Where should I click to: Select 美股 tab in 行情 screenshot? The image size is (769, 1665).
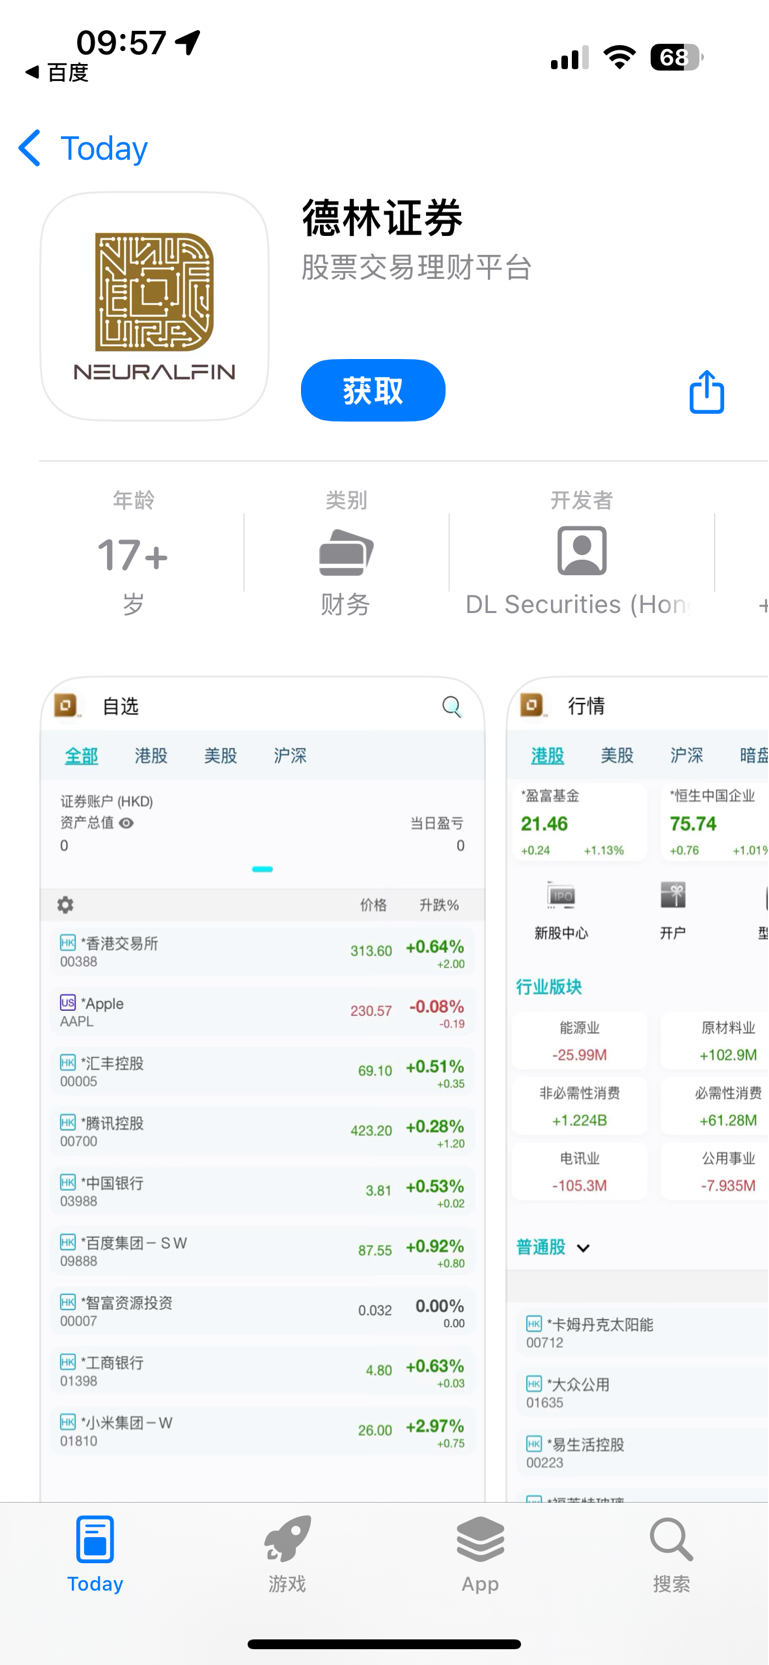point(617,756)
